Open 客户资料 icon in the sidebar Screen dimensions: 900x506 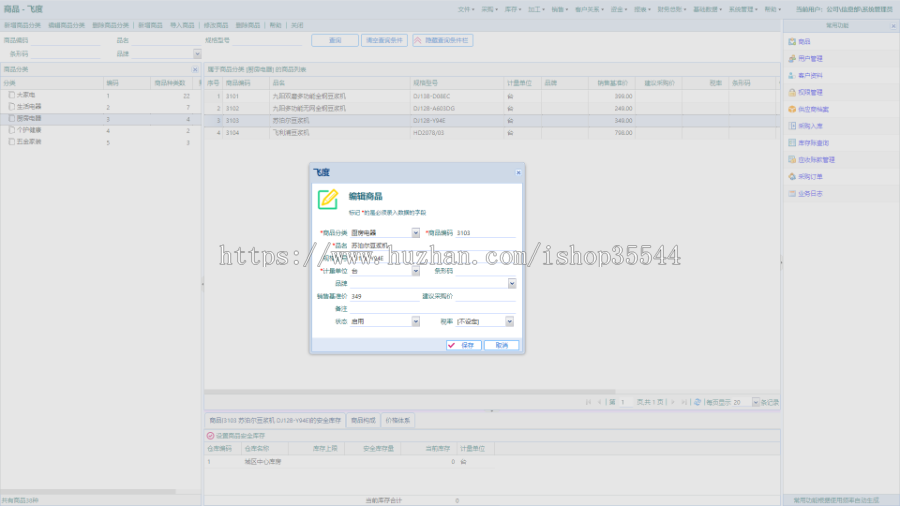(x=792, y=75)
